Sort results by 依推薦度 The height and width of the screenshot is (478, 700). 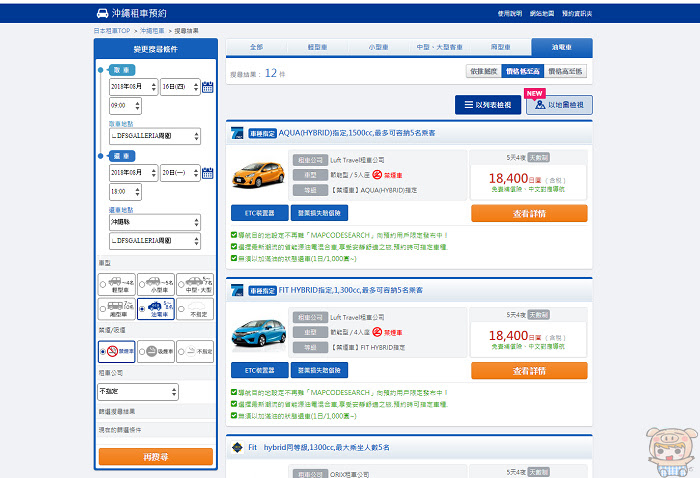coord(483,71)
